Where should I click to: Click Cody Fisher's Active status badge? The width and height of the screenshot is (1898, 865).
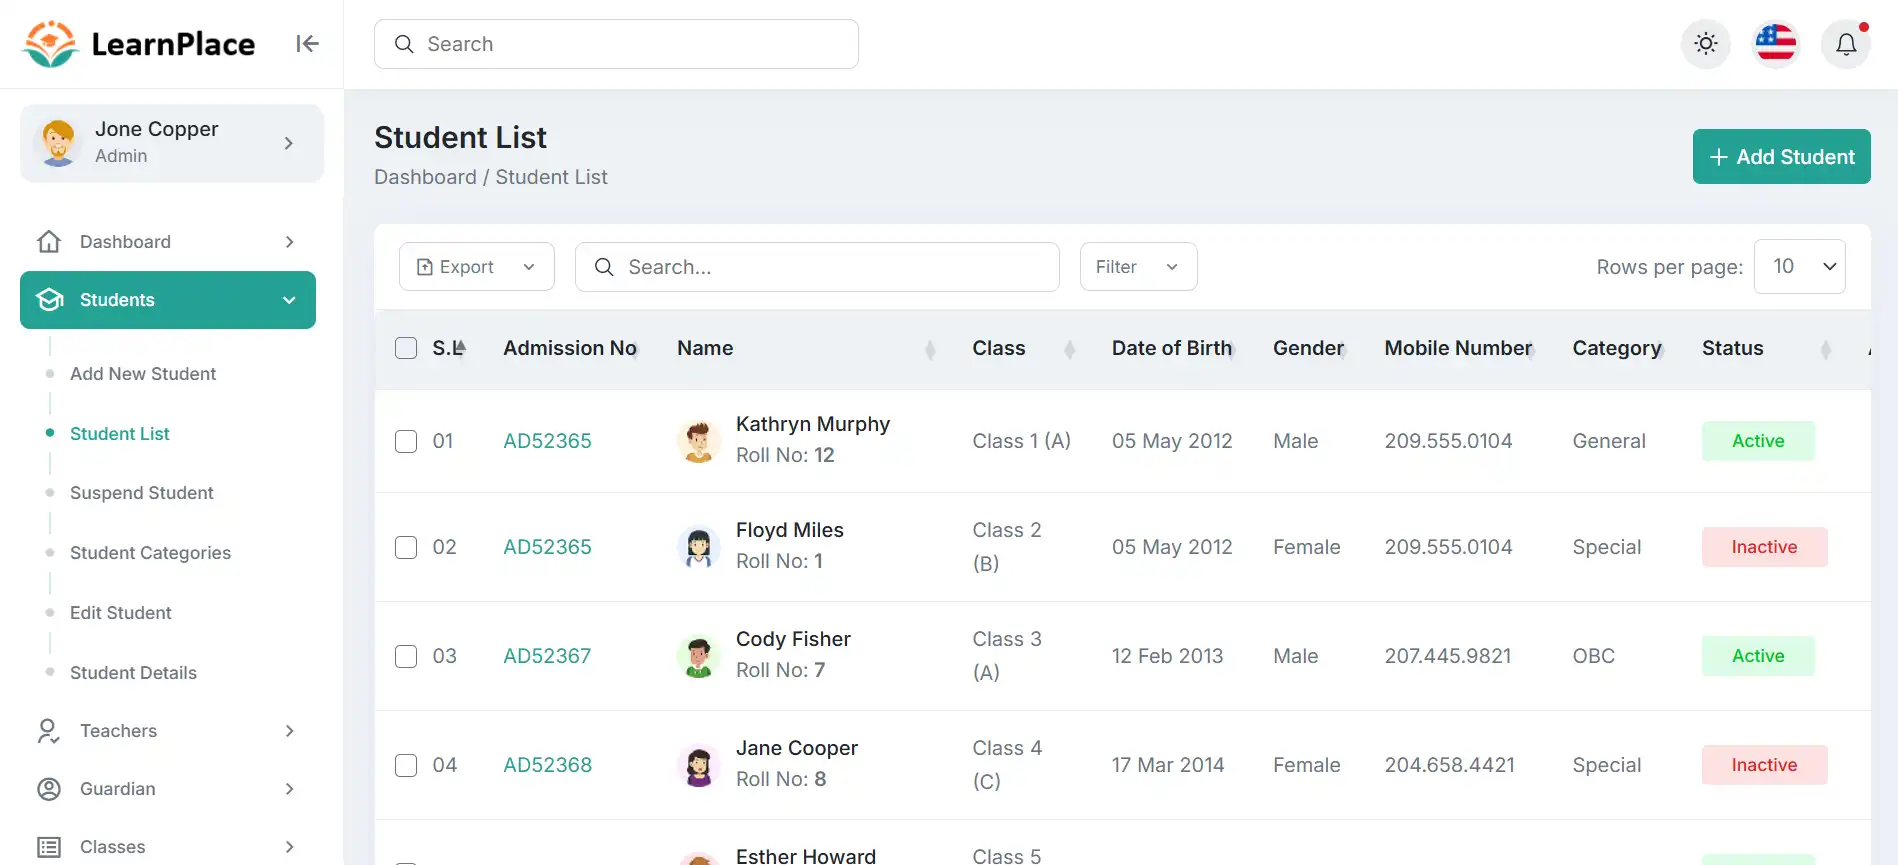1758,656
